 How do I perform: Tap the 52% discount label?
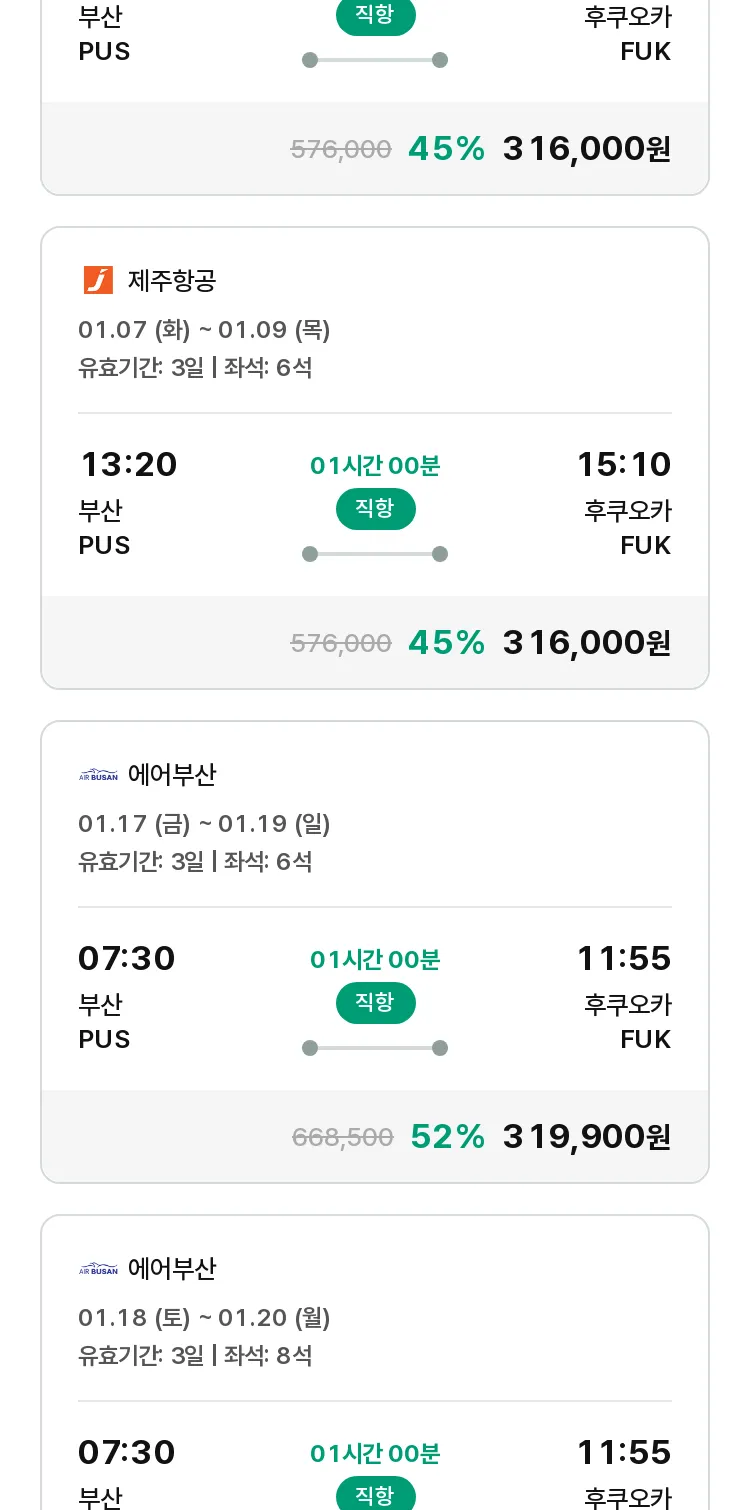[448, 1136]
